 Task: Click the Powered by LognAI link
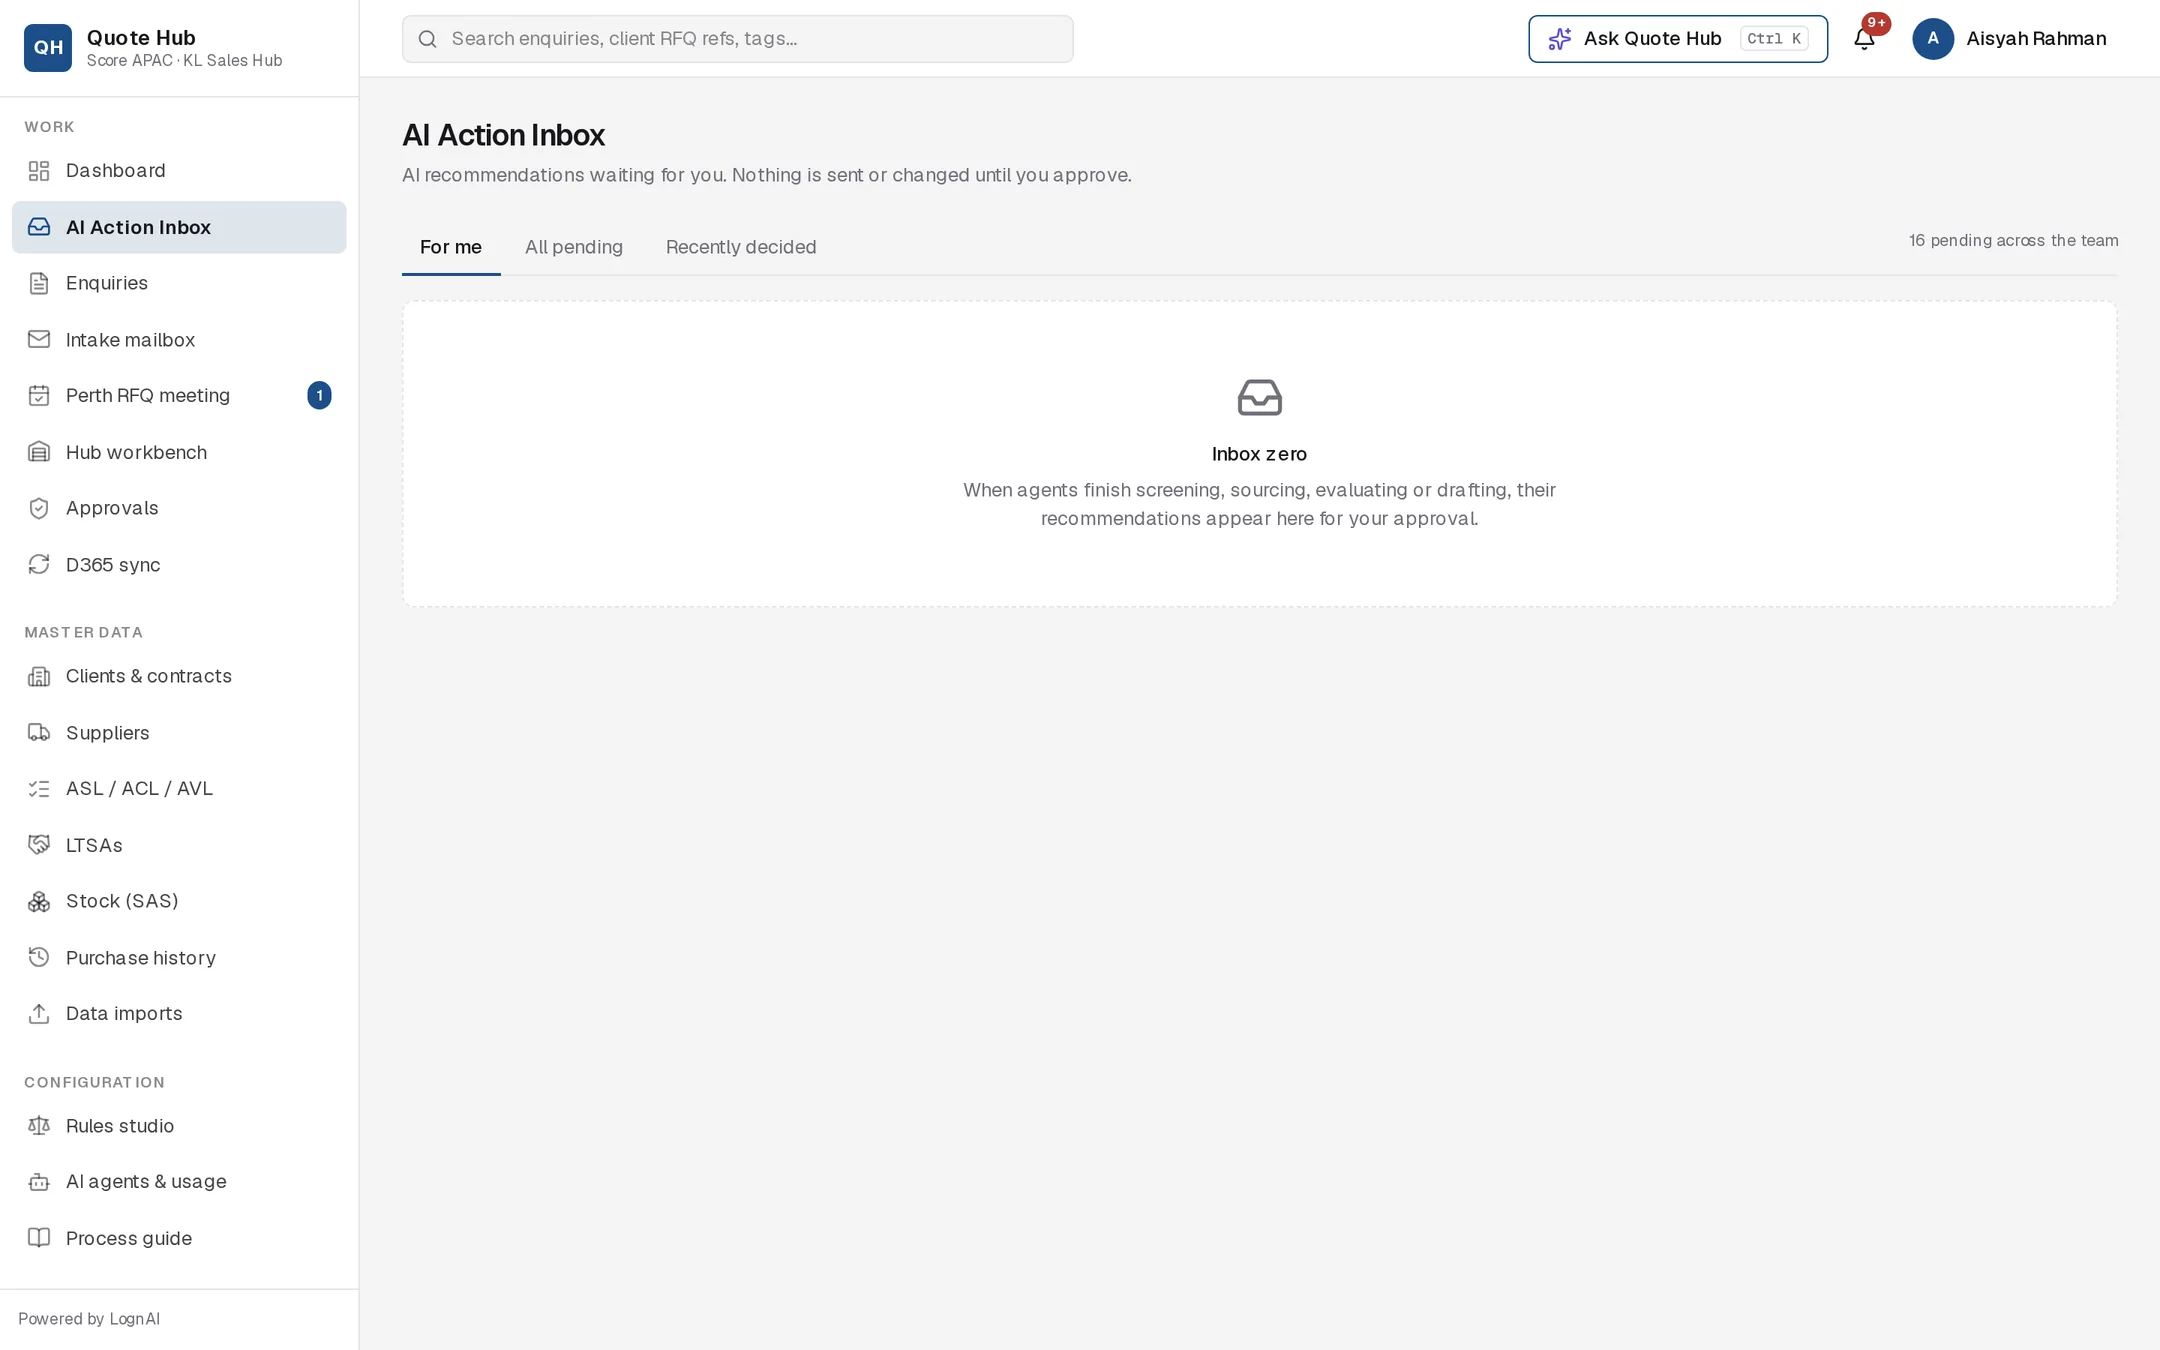pyautogui.click(x=89, y=1318)
